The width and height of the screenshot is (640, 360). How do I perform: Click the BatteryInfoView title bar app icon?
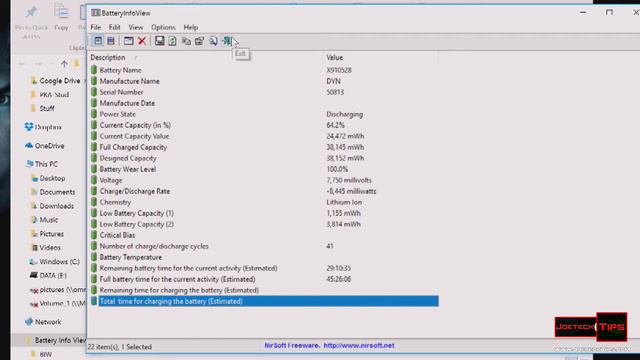(96, 13)
